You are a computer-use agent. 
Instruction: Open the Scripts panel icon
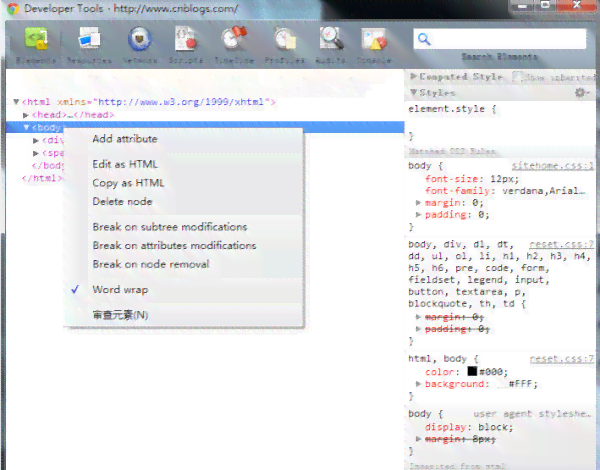[x=186, y=39]
